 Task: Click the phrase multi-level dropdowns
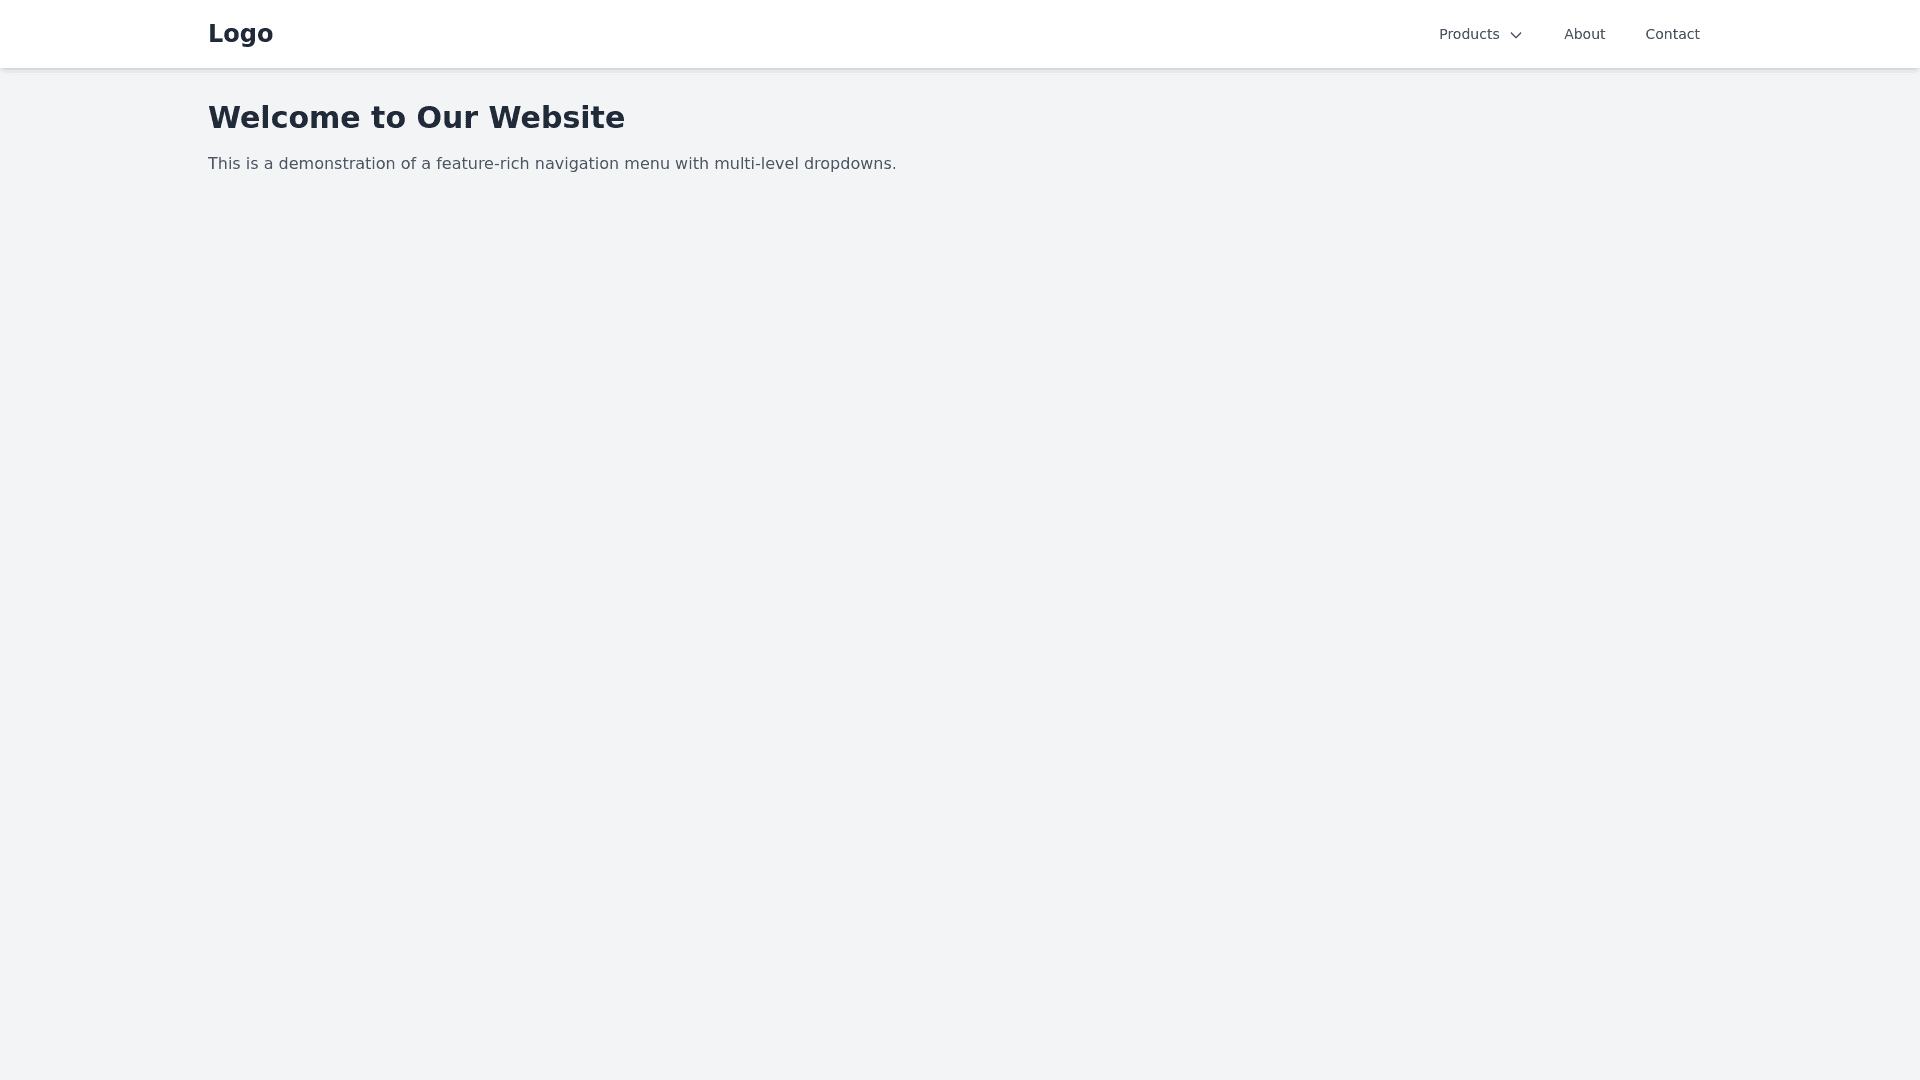(804, 163)
